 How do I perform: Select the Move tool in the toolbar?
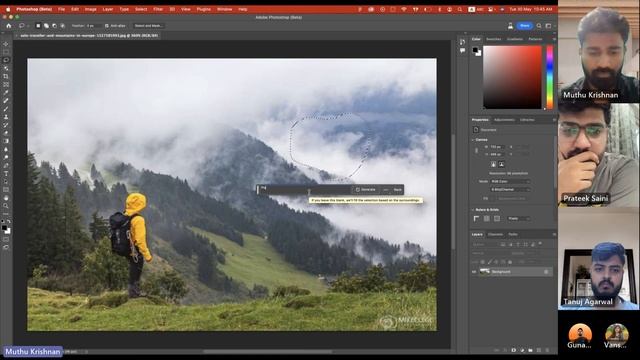[x=6, y=44]
